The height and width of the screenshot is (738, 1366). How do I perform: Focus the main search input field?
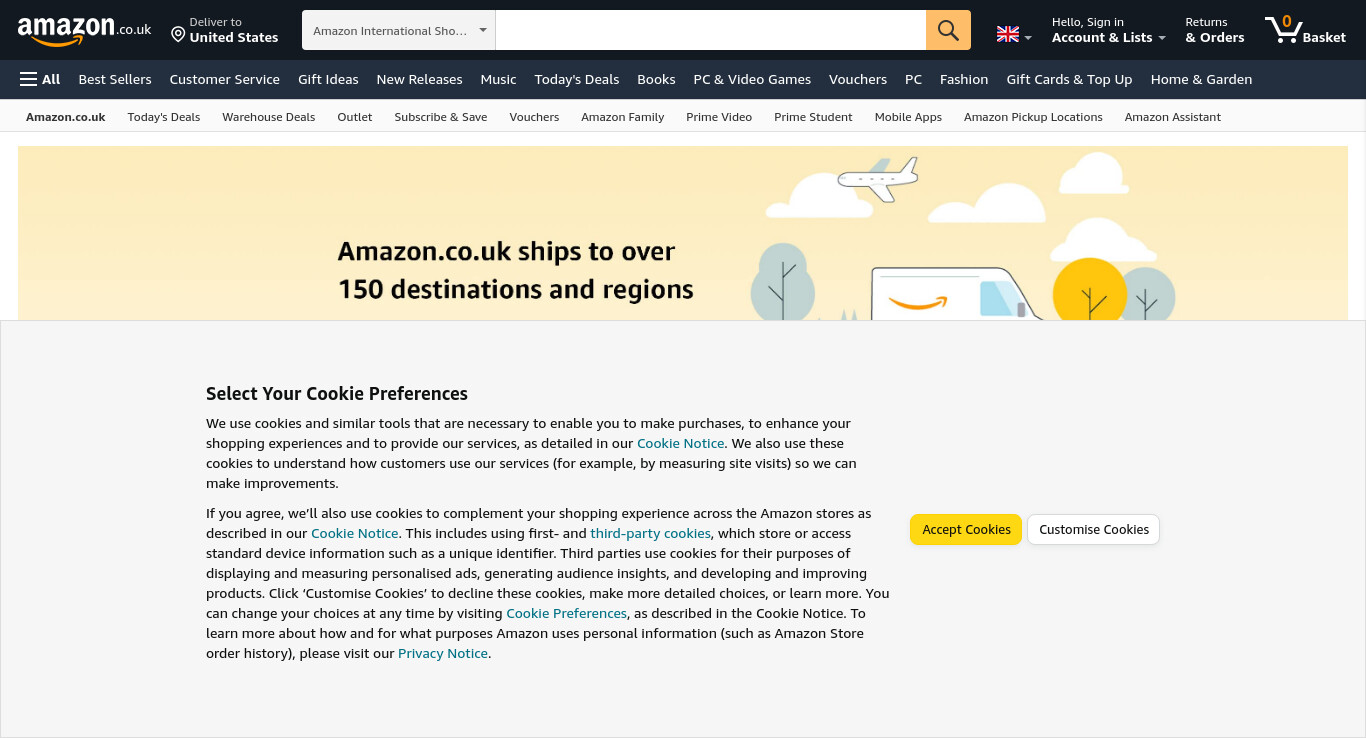point(711,30)
